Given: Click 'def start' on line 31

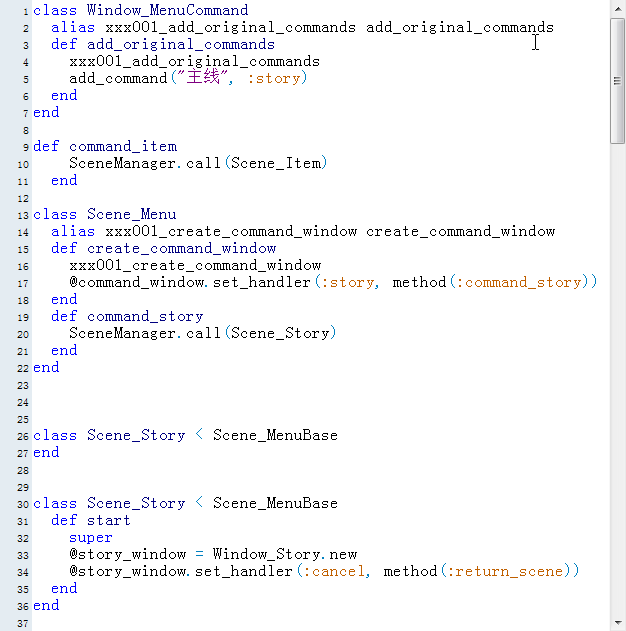Looking at the screenshot, I should tap(91, 521).
